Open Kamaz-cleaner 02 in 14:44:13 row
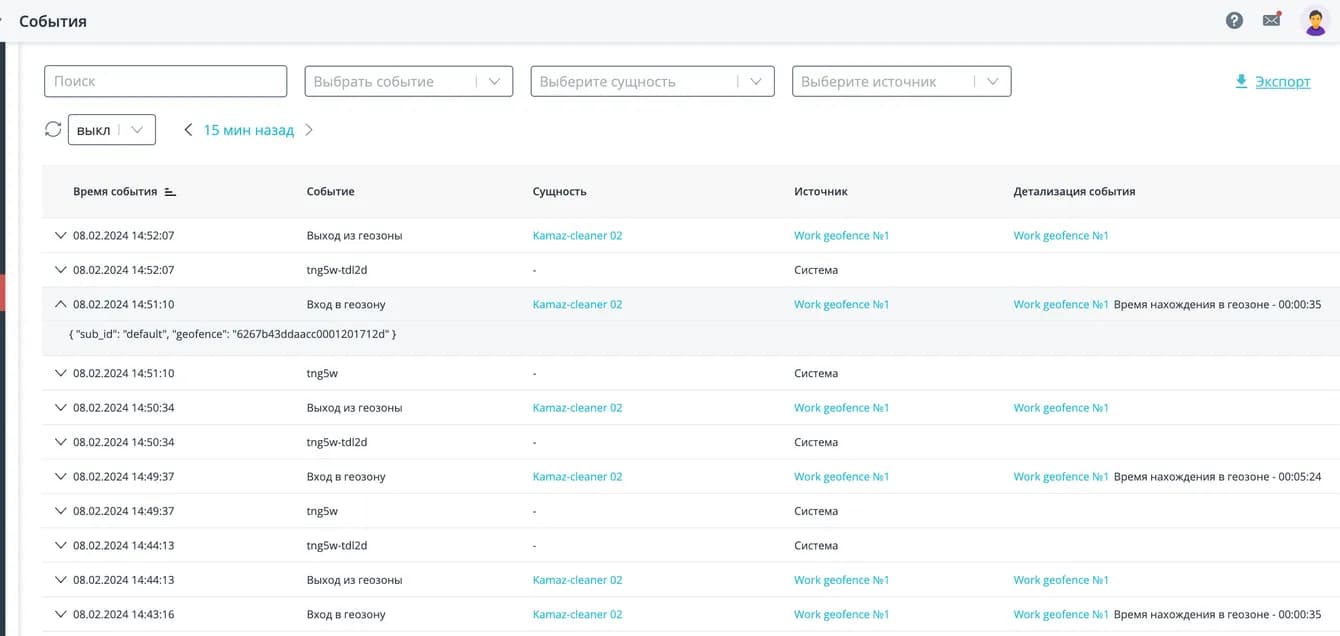Image resolution: width=1340 pixels, height=636 pixels. [577, 580]
